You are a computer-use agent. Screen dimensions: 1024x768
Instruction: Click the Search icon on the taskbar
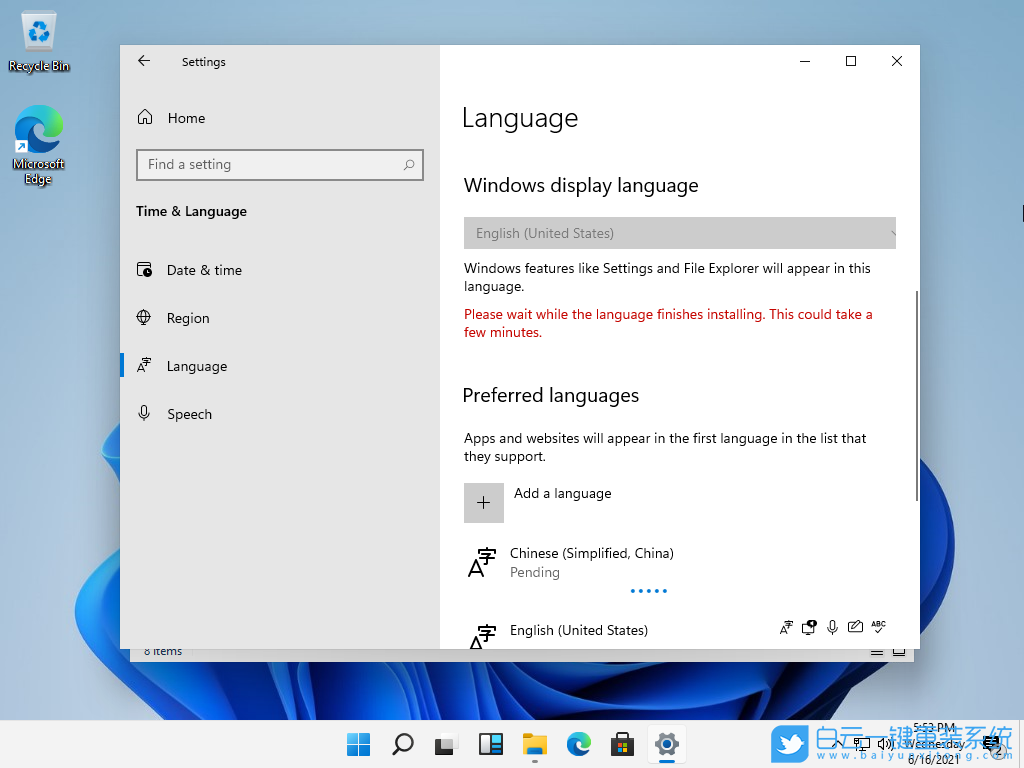click(x=402, y=744)
